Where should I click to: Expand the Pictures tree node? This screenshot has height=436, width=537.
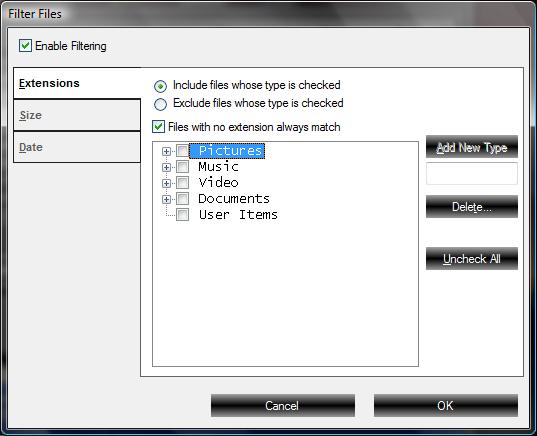click(x=166, y=151)
